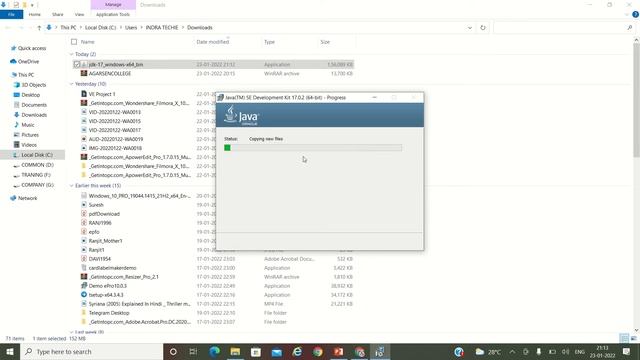This screenshot has width=640, height=360.
Task: Open TRANING (F:) drive in sidebar
Action: [36, 175]
